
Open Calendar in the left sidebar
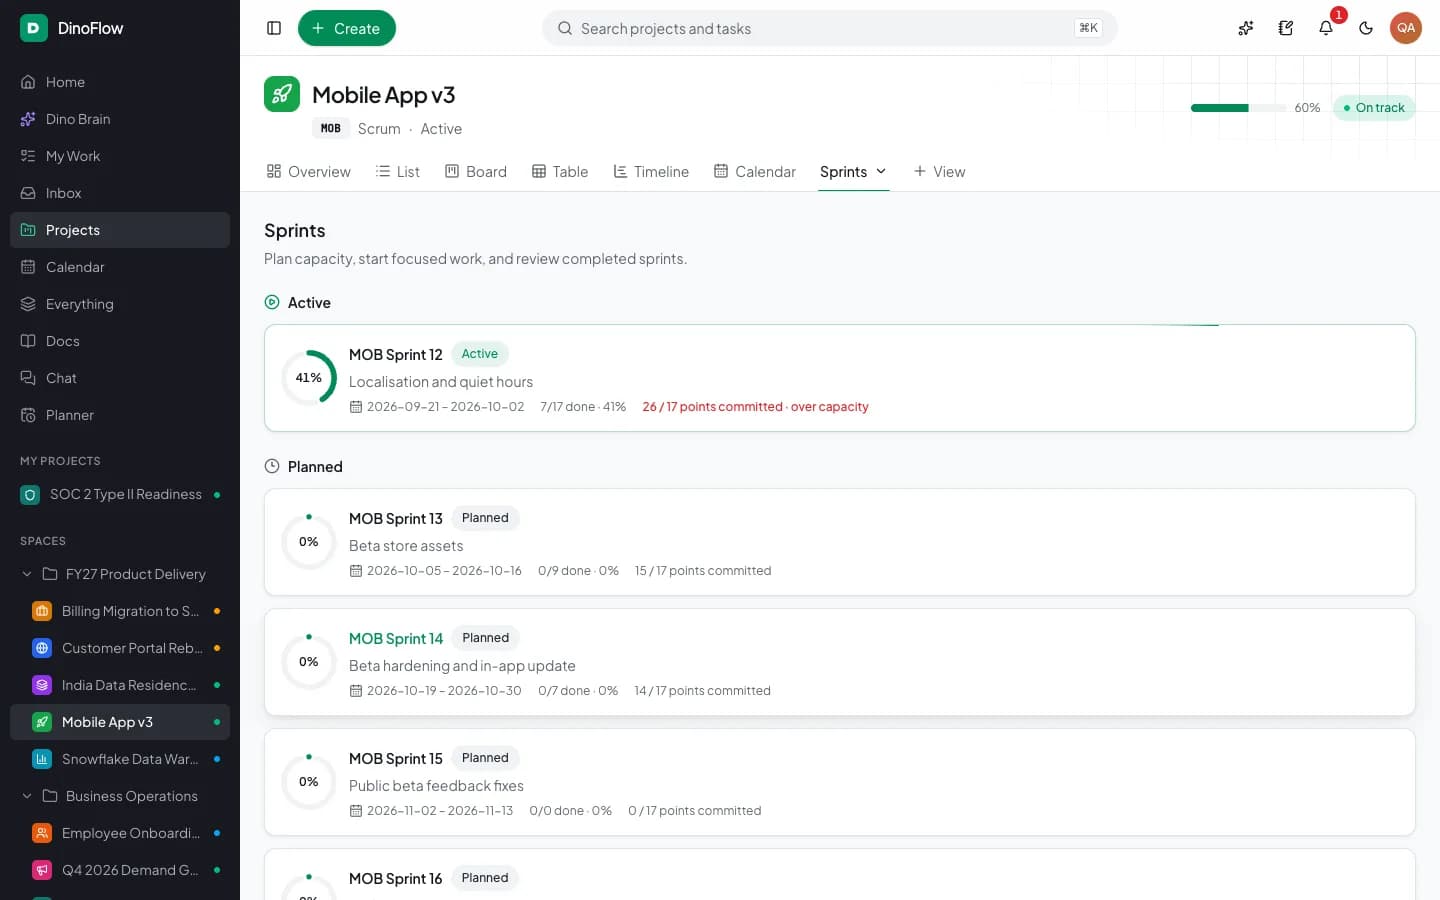pos(120,267)
